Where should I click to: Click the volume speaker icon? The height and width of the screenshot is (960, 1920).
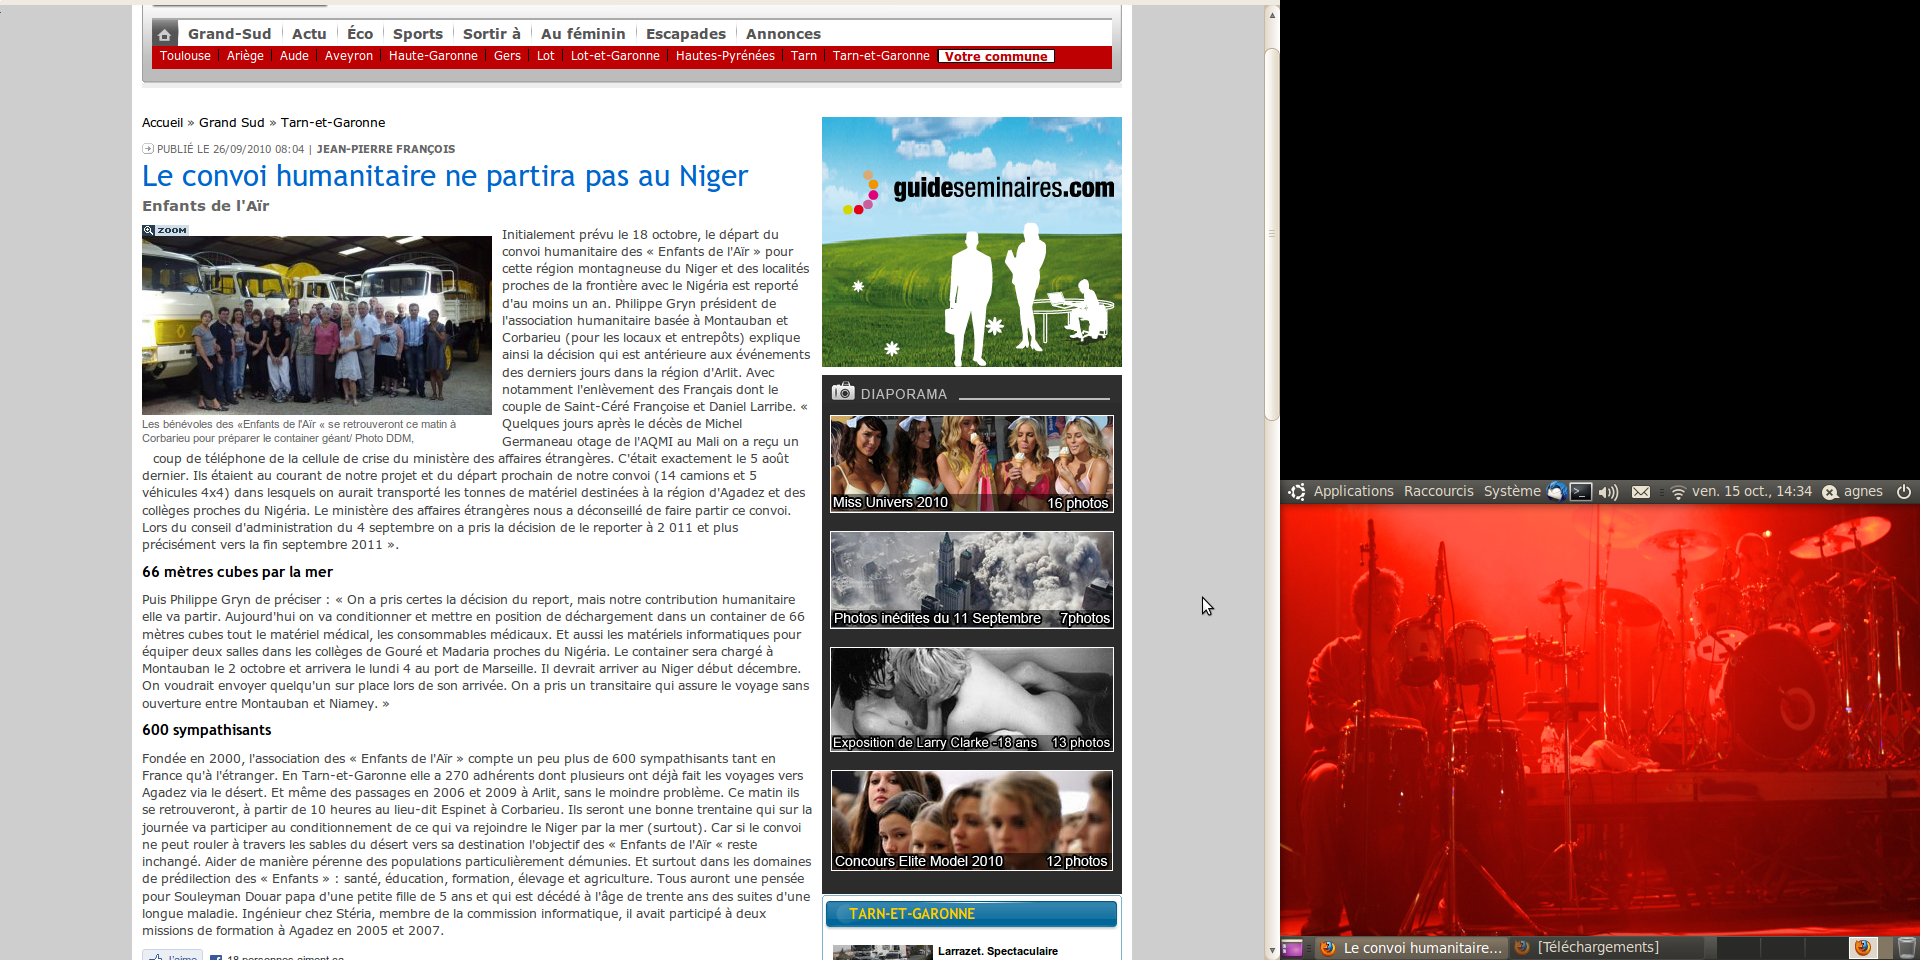click(x=1608, y=492)
